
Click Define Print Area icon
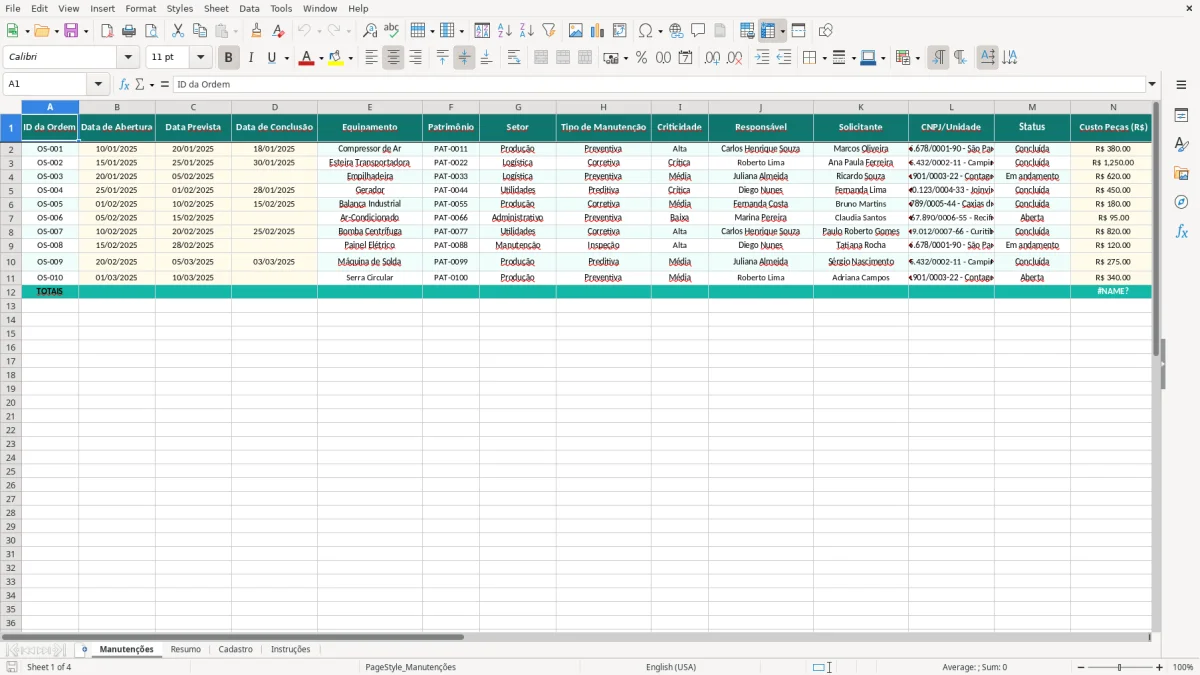pyautogui.click(x=747, y=31)
